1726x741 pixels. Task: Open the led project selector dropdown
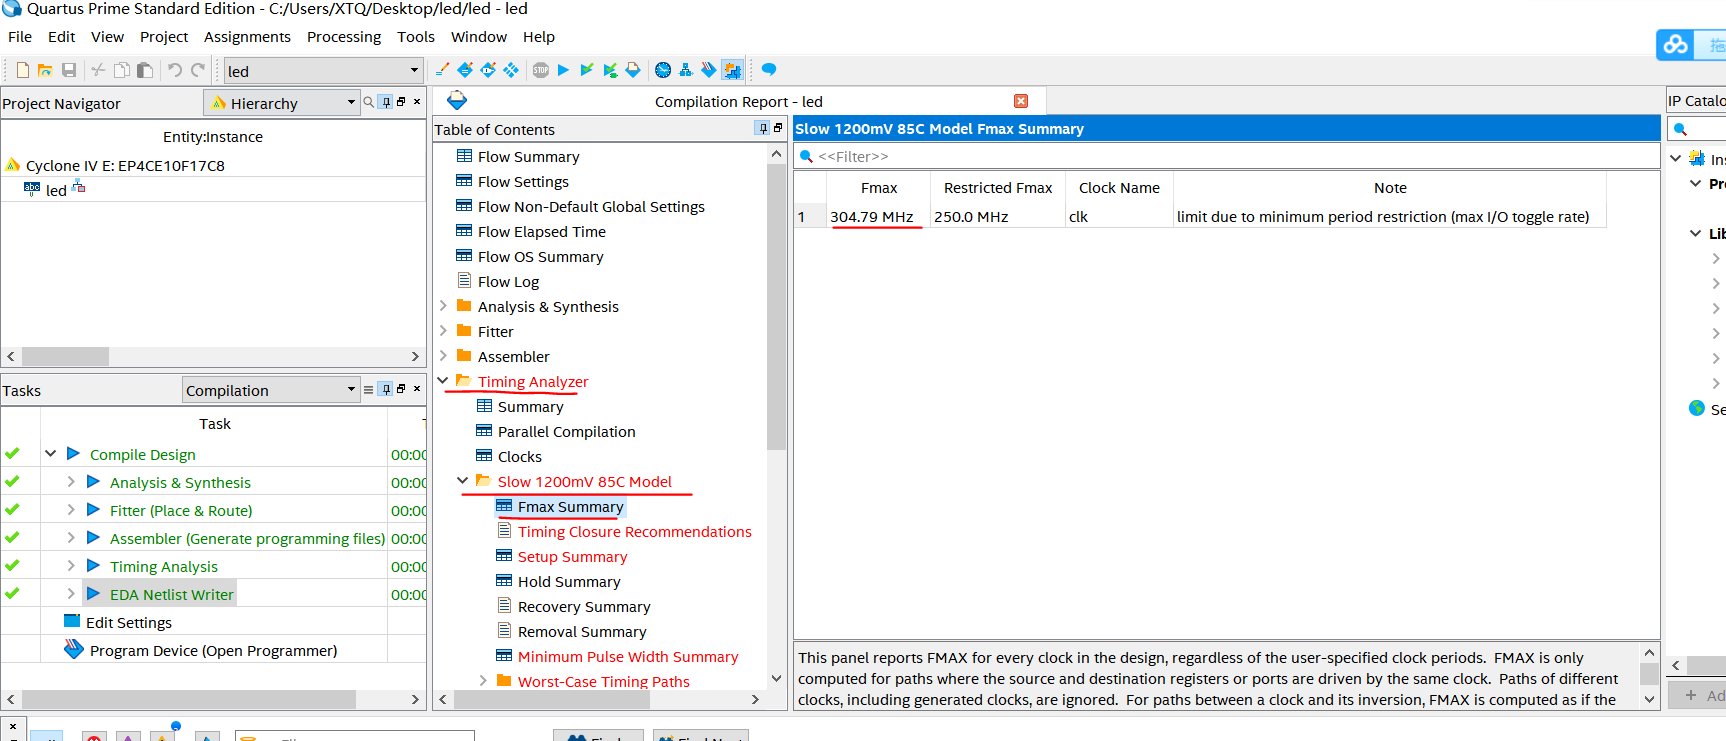[323, 71]
